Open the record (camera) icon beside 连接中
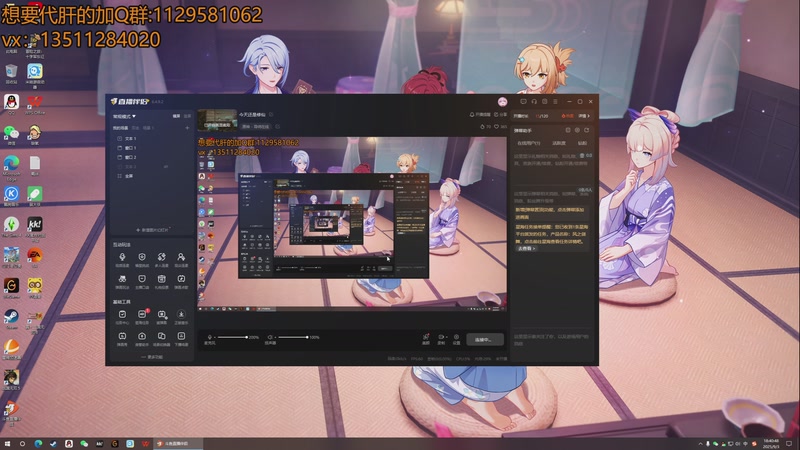 (441, 339)
